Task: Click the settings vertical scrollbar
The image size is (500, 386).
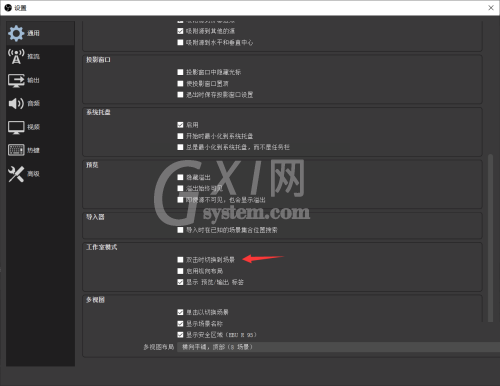Action: (490, 238)
